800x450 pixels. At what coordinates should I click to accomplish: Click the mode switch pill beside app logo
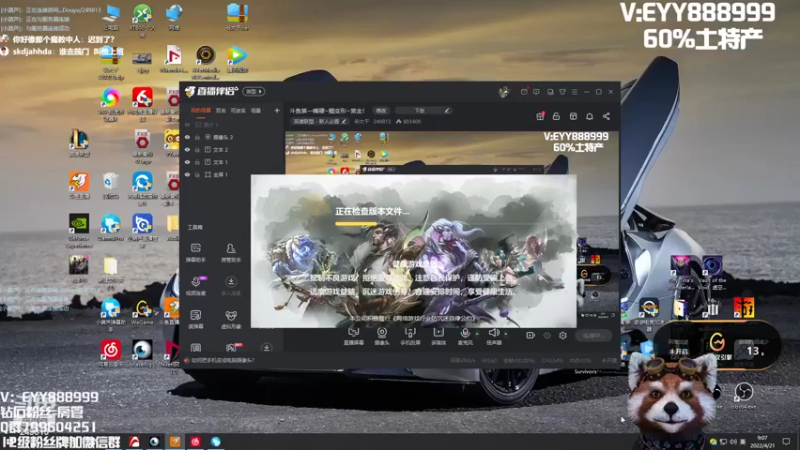coord(254,91)
